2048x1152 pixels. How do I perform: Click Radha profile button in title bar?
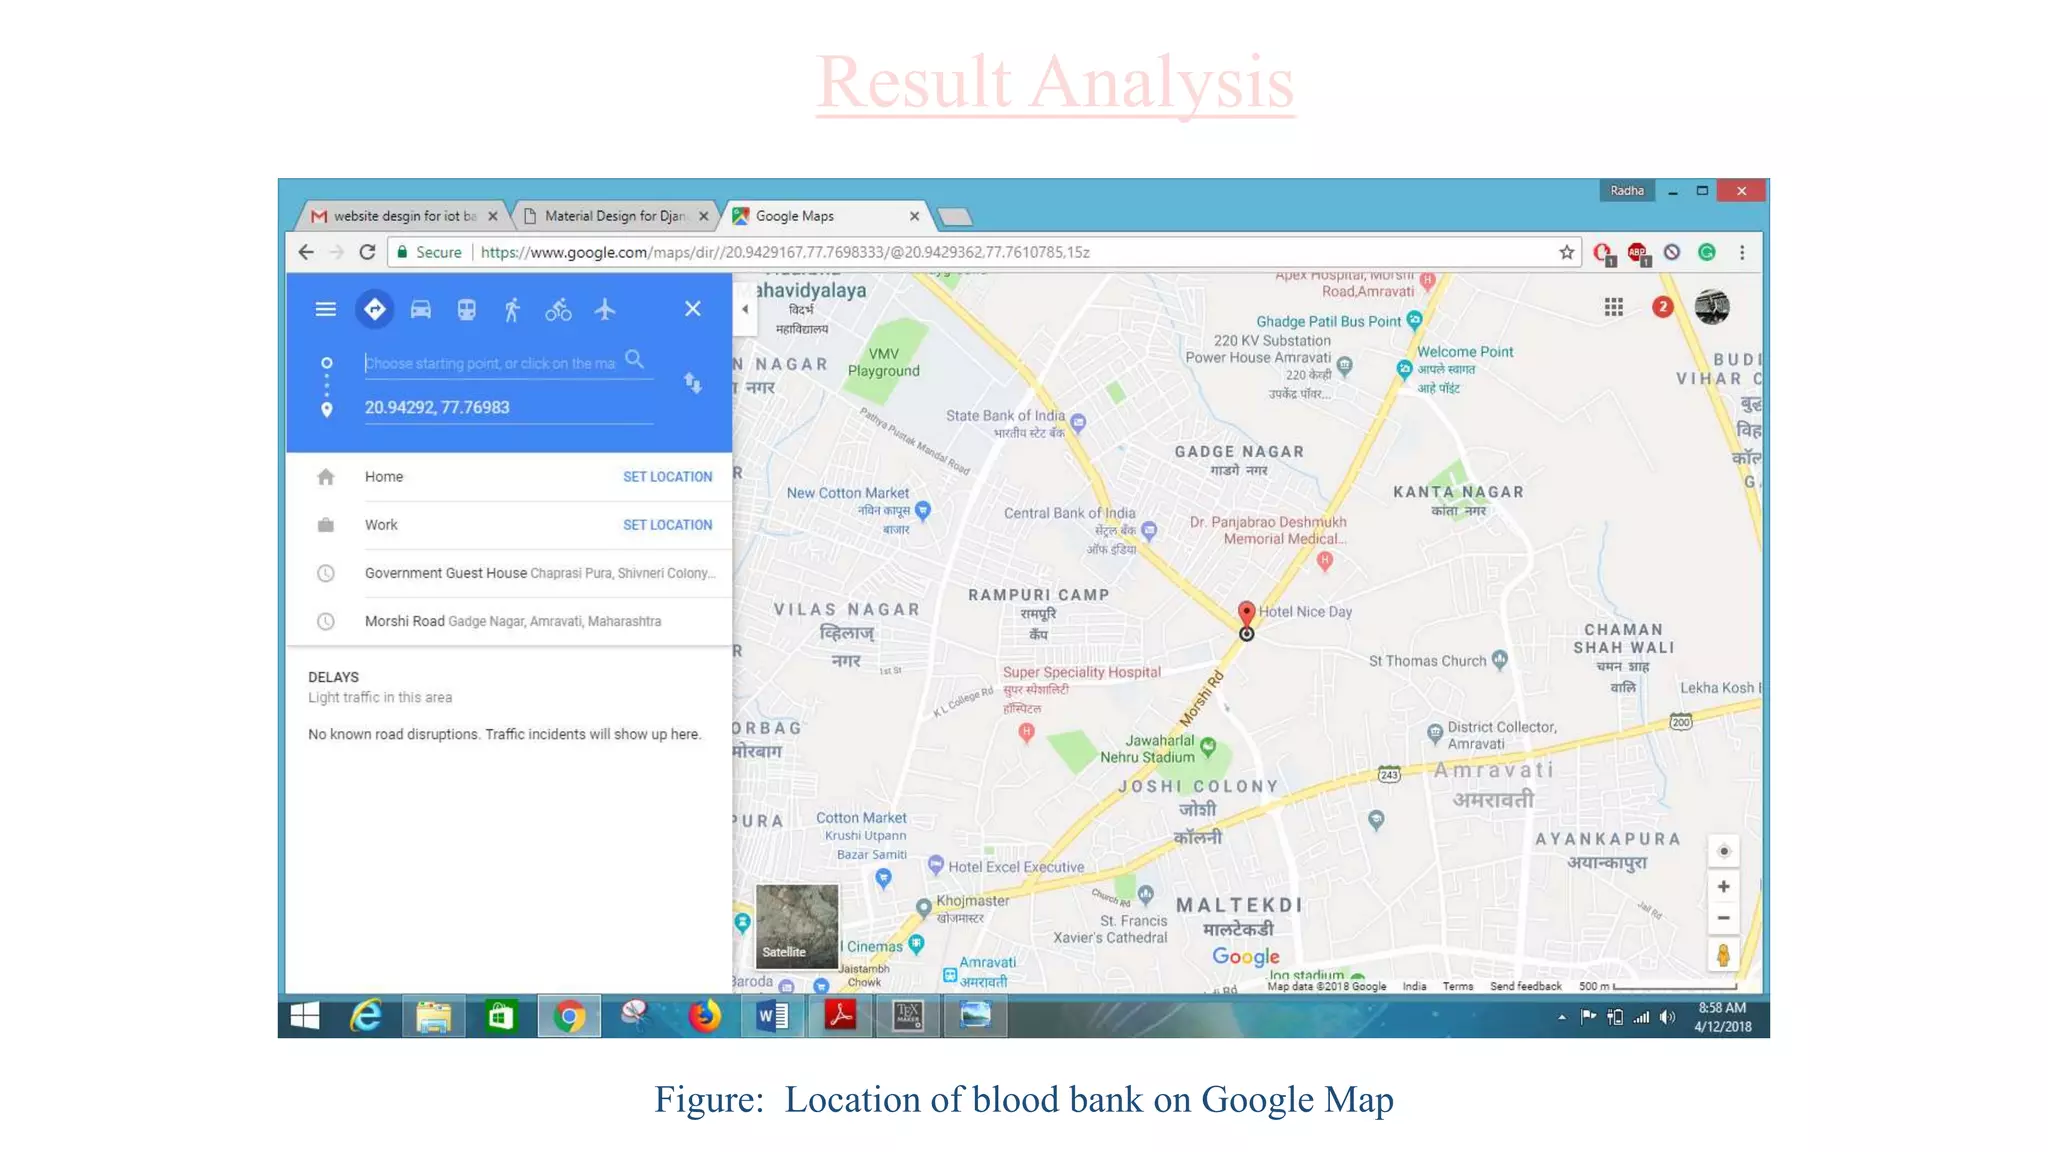pyautogui.click(x=1626, y=191)
